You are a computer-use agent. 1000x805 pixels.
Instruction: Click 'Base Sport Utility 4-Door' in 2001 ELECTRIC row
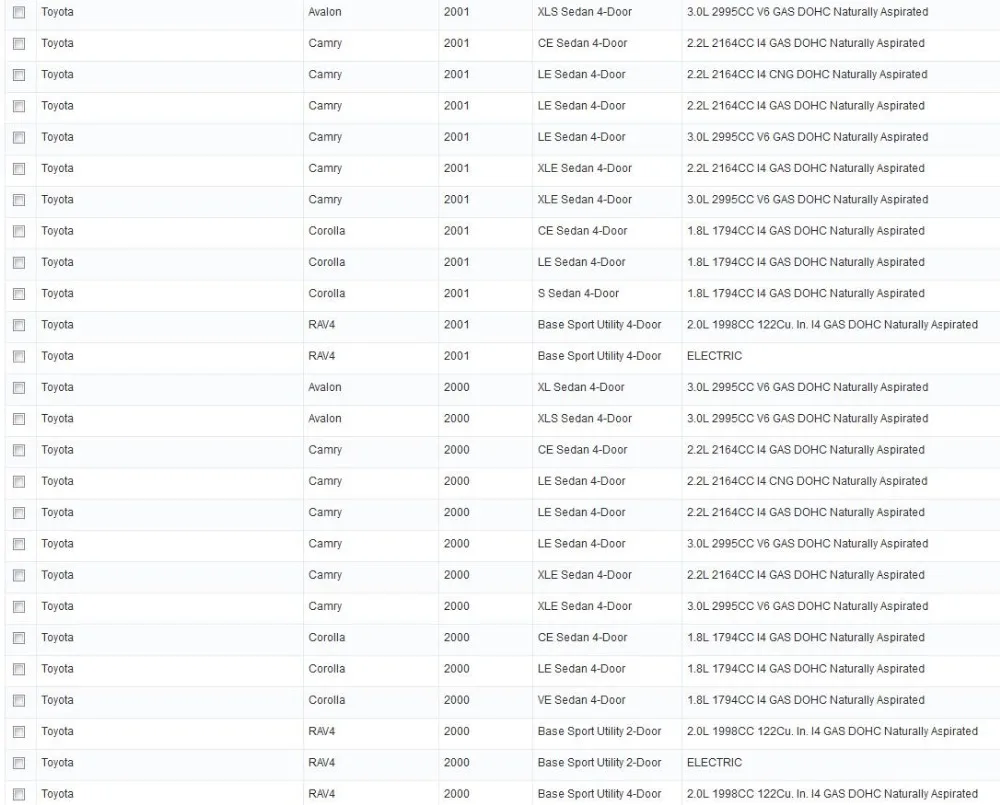(599, 356)
